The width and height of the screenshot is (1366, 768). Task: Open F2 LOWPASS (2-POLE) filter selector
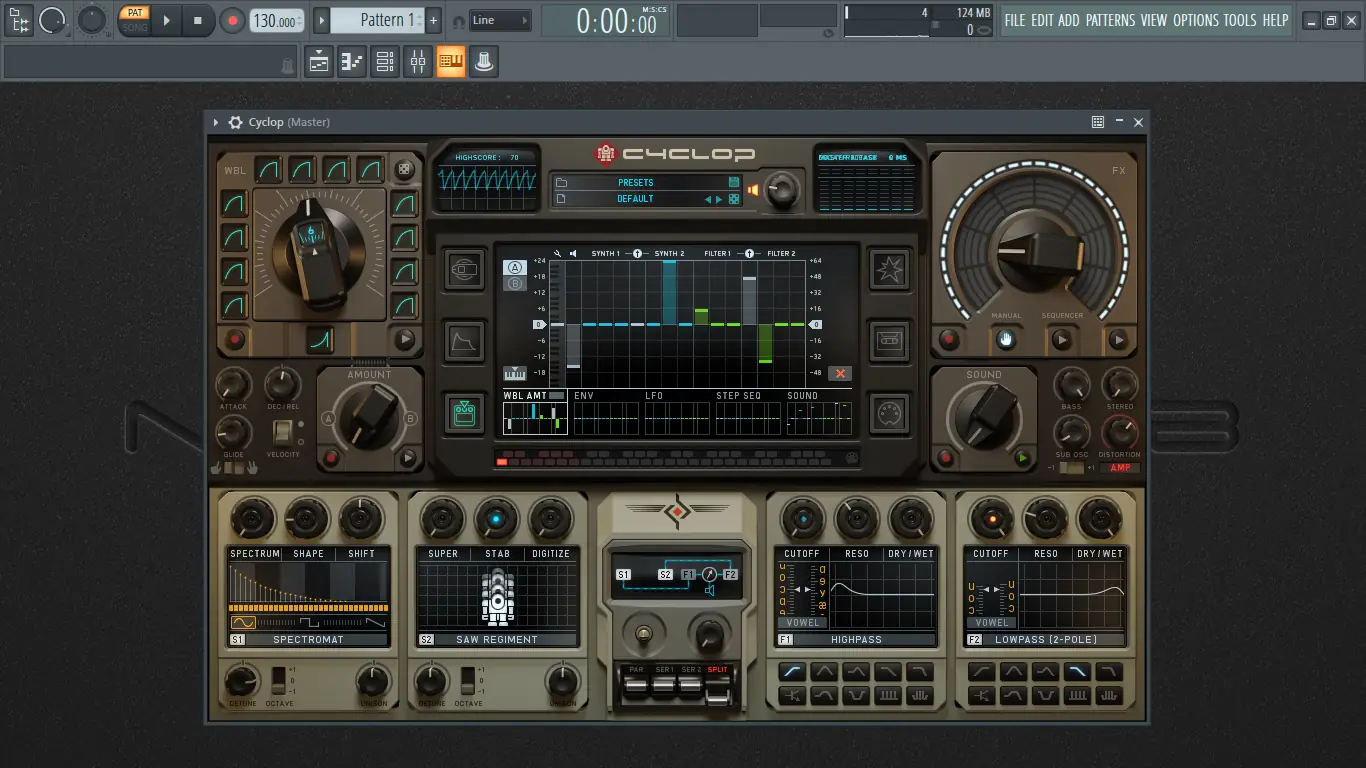(x=1046, y=639)
